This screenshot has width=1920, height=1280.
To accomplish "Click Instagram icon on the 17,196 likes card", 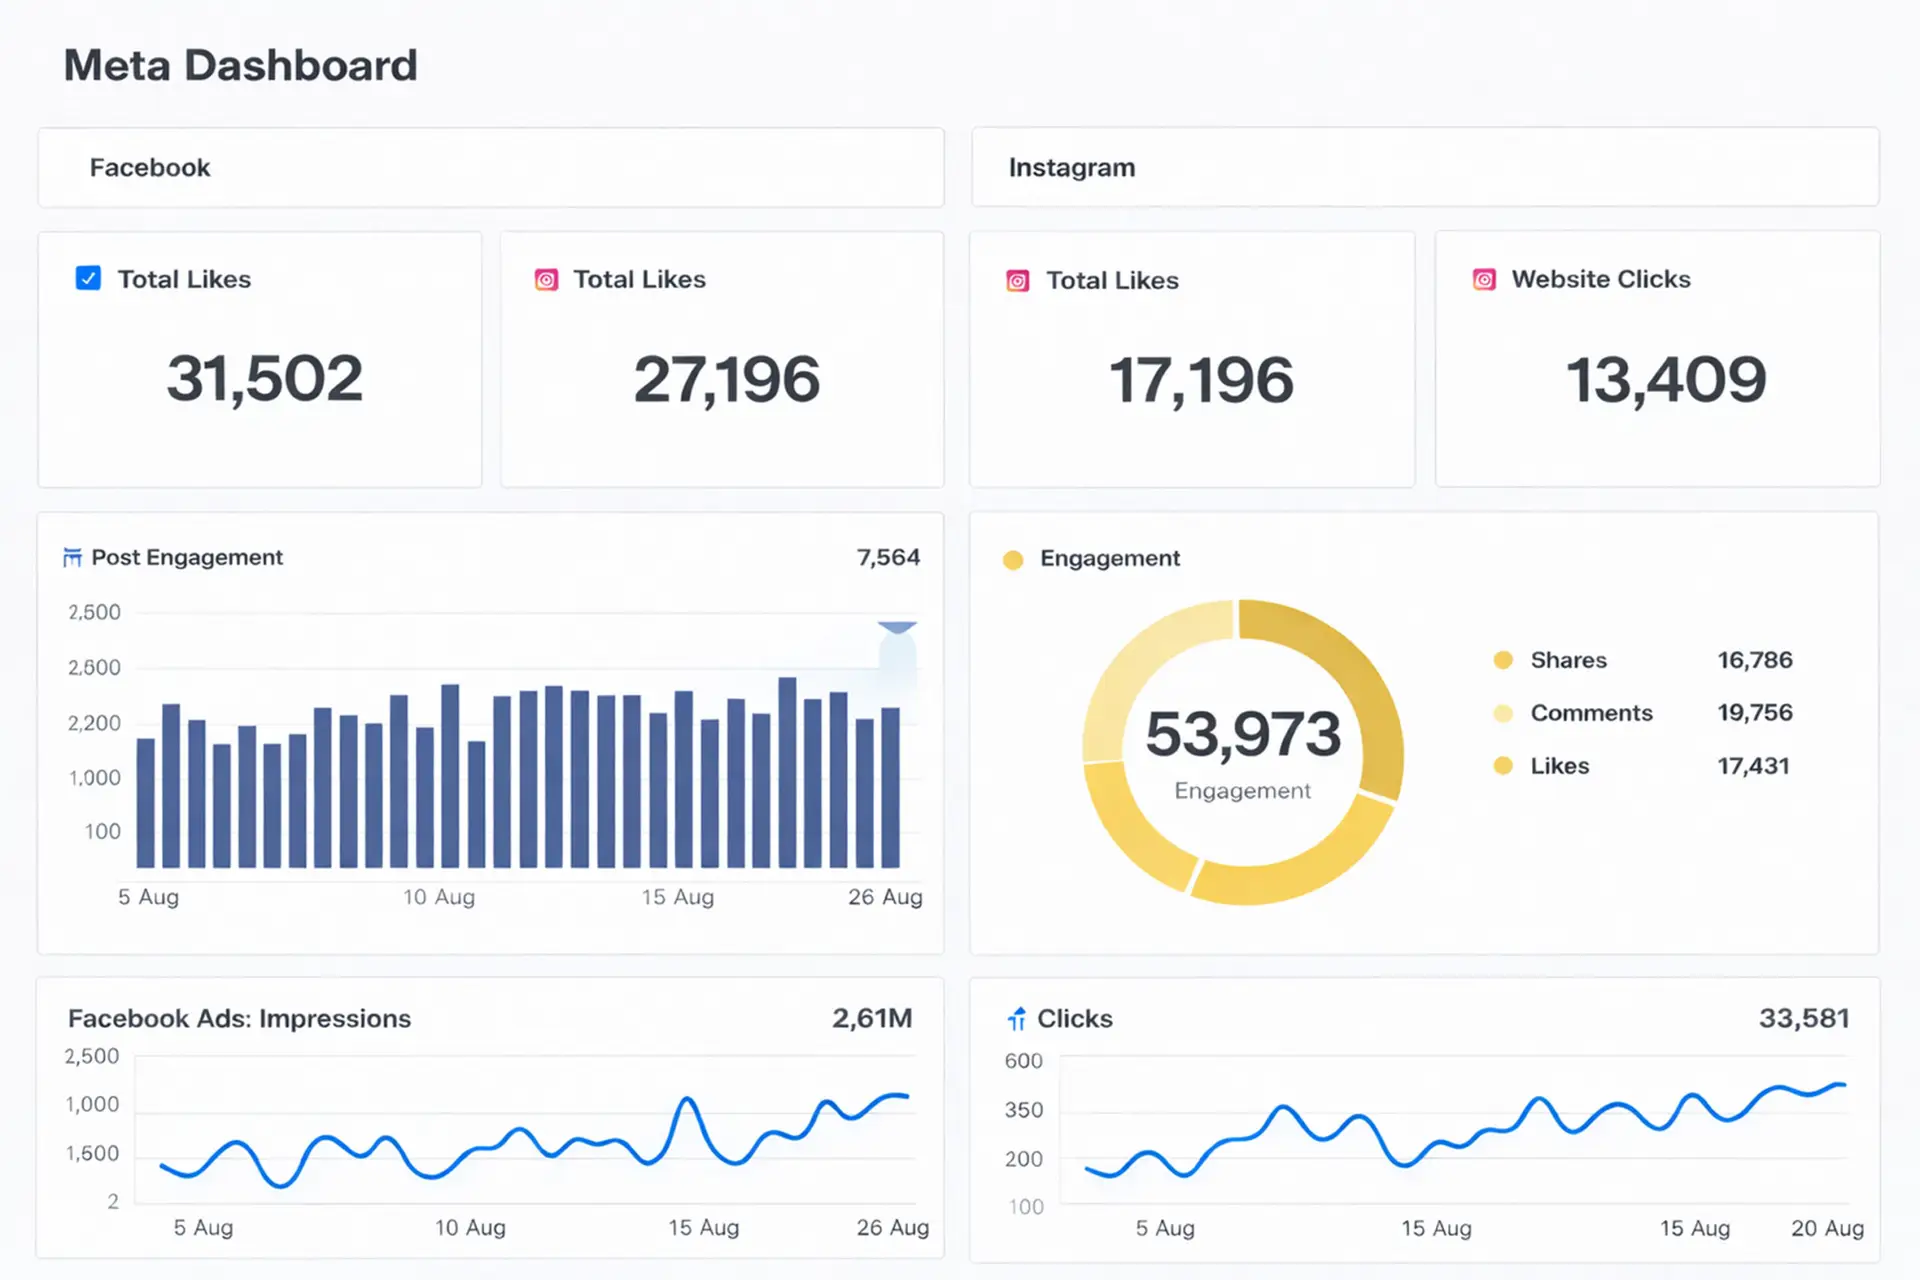I will click(1017, 281).
